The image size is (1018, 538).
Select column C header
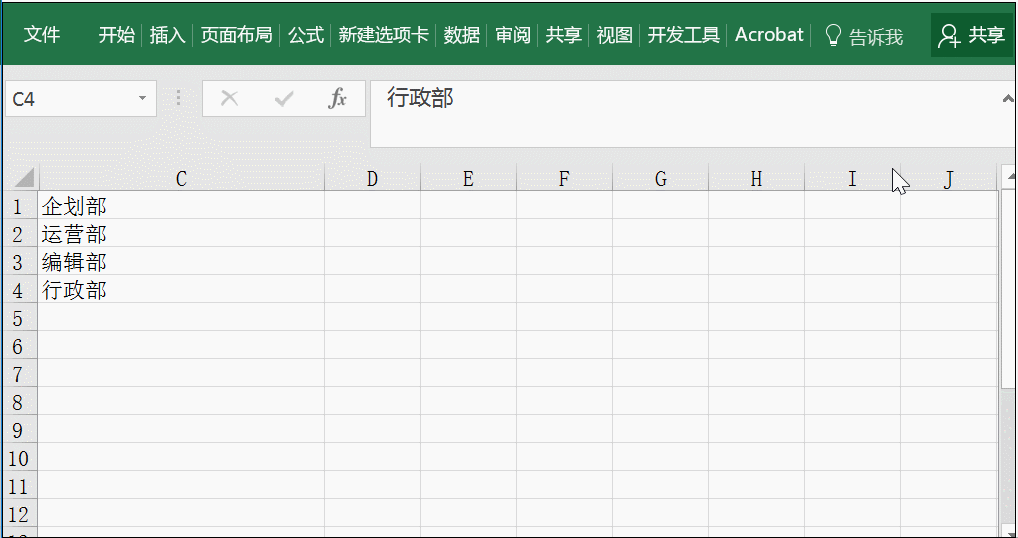pos(181,179)
